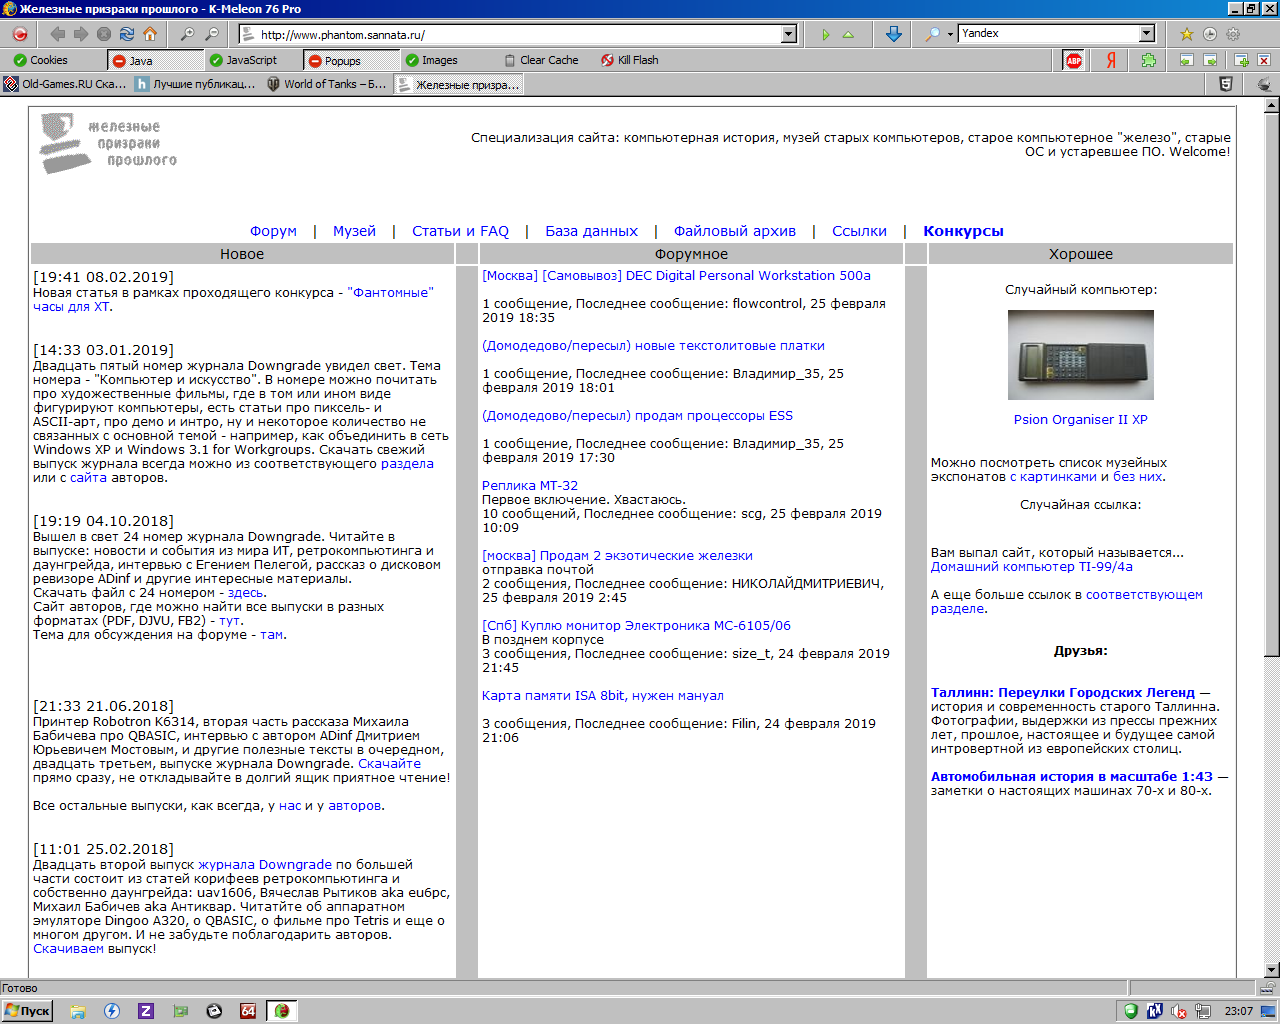
Task: Click into the Yandex search field
Action: tap(1048, 34)
